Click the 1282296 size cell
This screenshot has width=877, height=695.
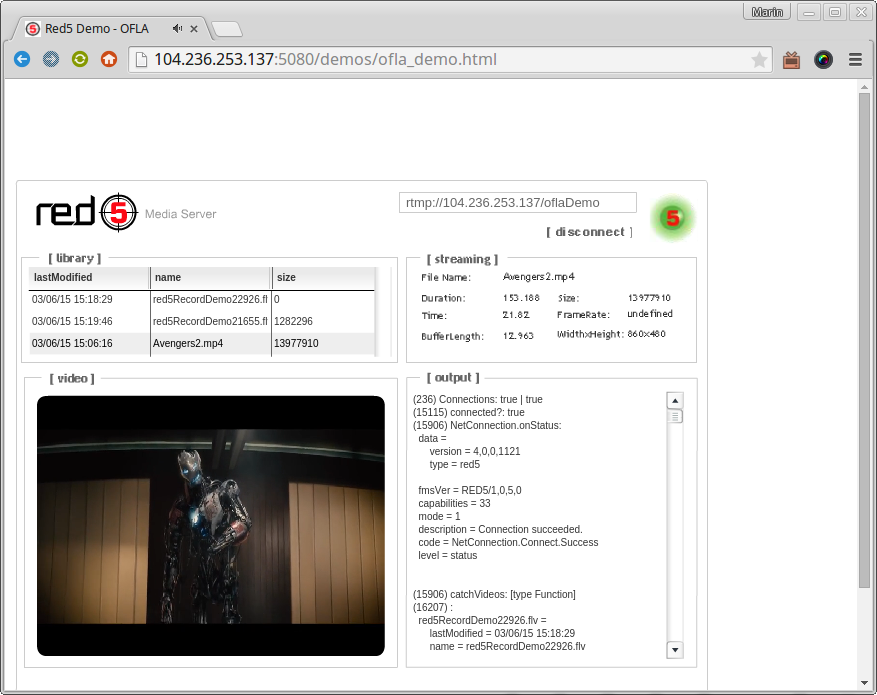tap(293, 322)
